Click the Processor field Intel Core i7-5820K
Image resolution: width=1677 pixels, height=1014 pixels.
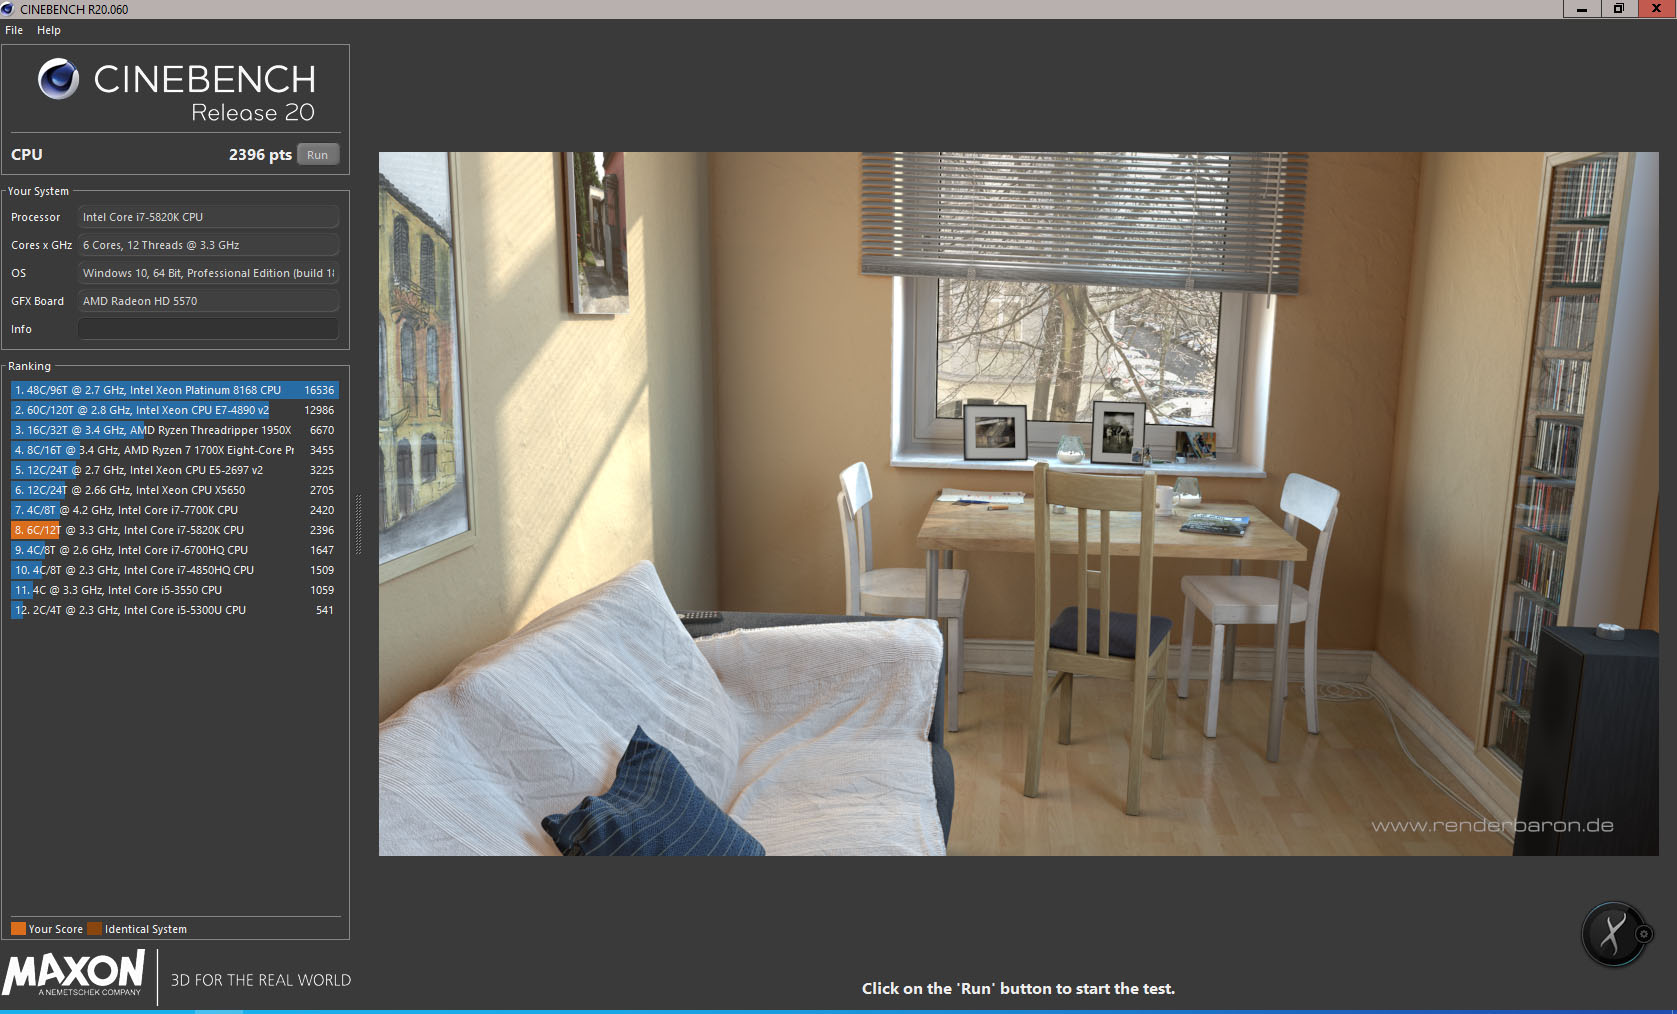coord(208,217)
